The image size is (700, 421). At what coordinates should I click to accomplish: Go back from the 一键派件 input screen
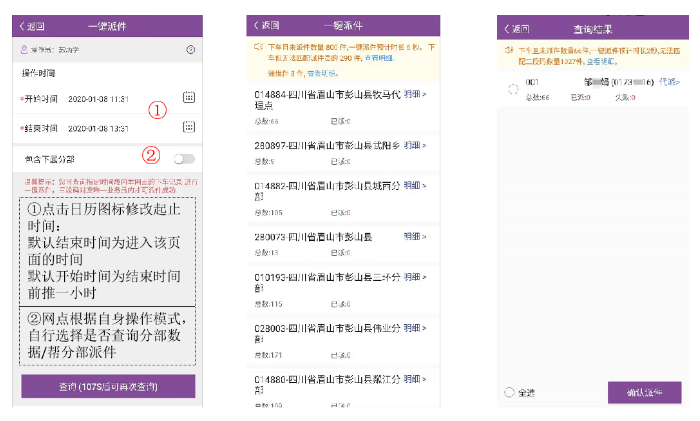pyautogui.click(x=32, y=25)
